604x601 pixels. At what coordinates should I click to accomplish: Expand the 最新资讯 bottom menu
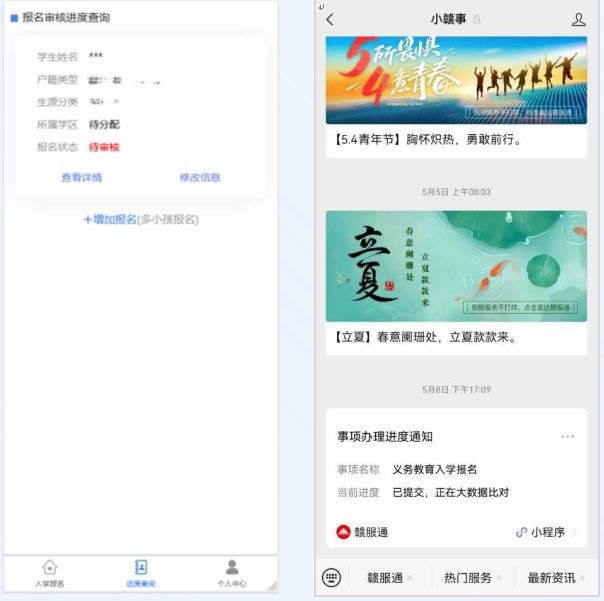tap(555, 578)
